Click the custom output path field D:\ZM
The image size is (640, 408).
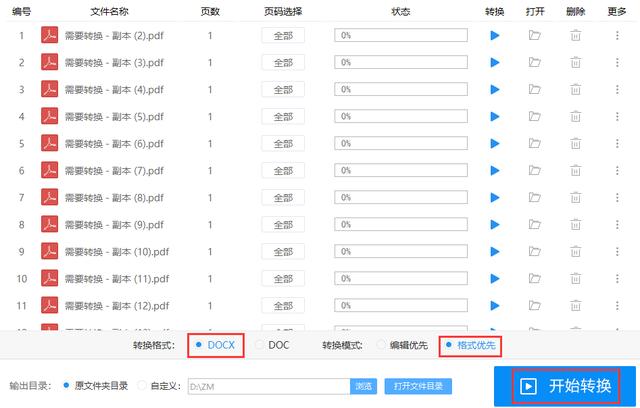(x=269, y=386)
